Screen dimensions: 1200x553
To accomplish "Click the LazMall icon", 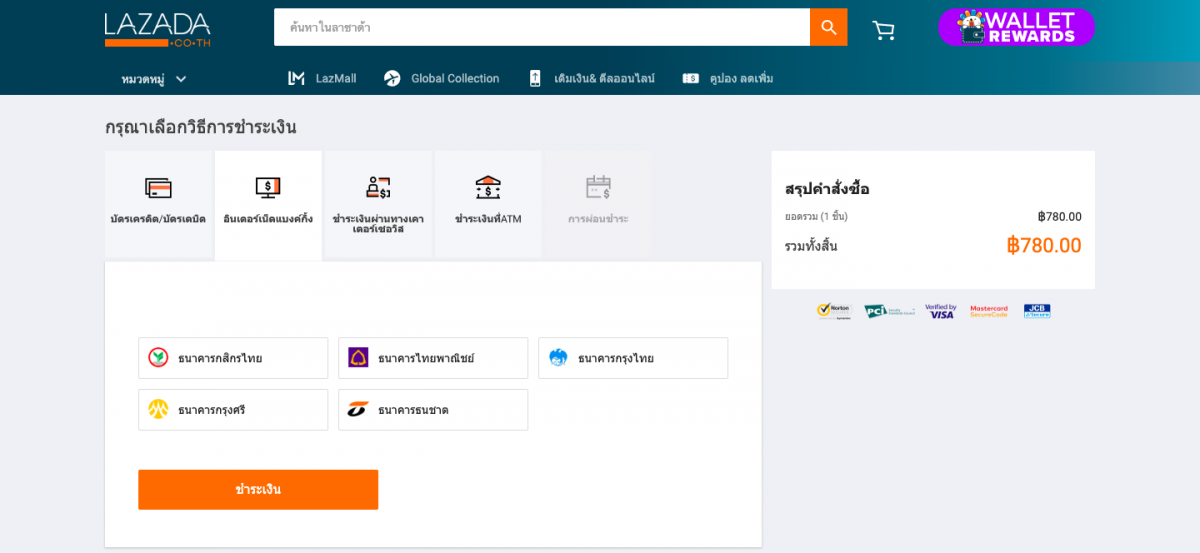I will tap(296, 78).
